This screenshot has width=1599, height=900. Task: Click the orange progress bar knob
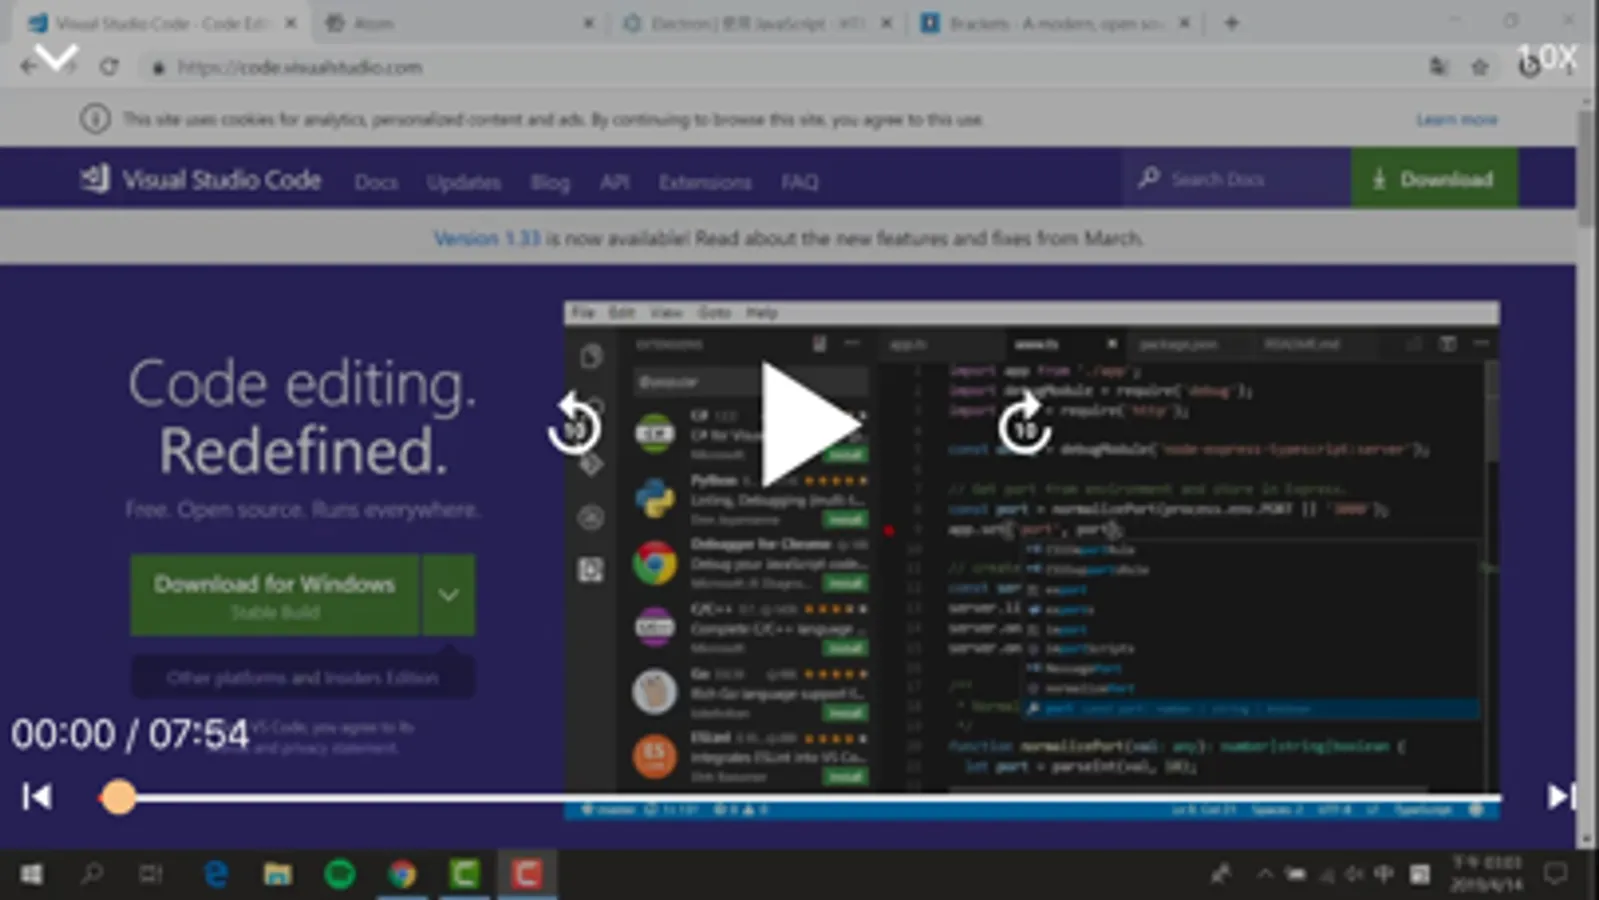[118, 797]
